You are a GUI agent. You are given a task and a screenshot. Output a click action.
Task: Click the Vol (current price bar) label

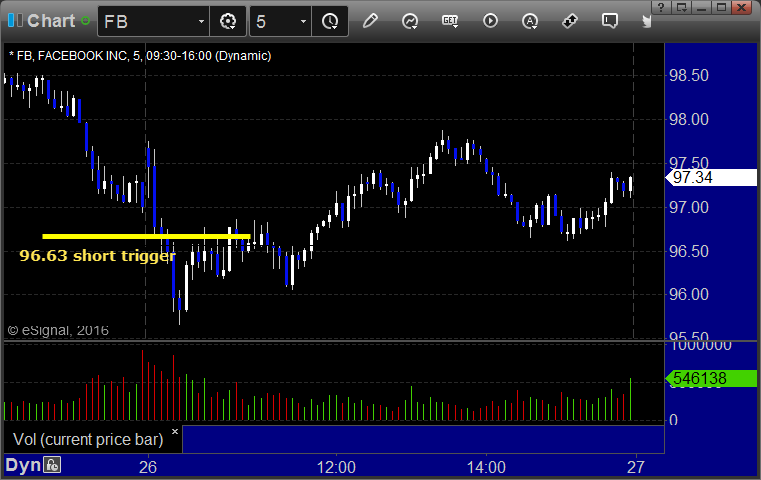(88, 440)
